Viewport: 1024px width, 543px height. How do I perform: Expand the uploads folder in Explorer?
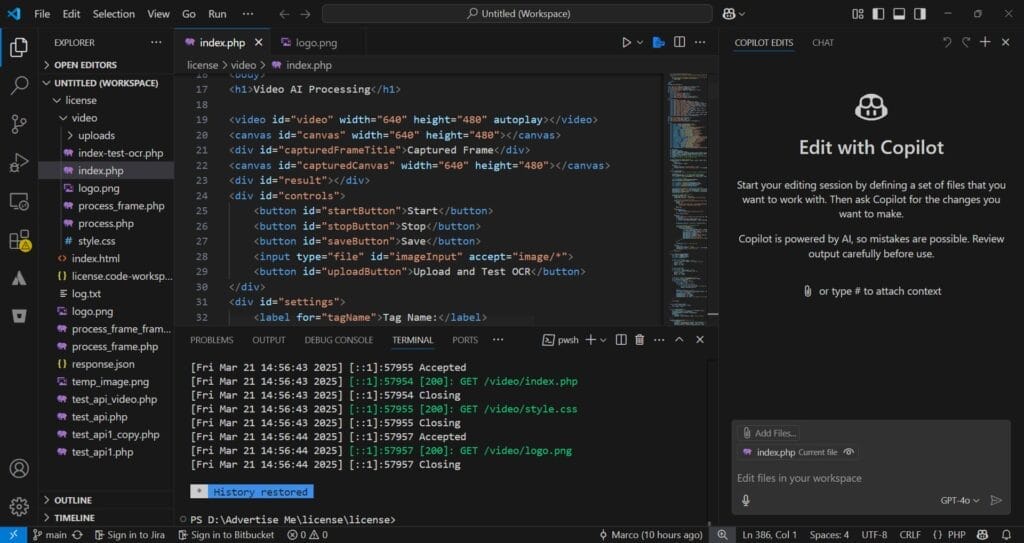point(96,135)
